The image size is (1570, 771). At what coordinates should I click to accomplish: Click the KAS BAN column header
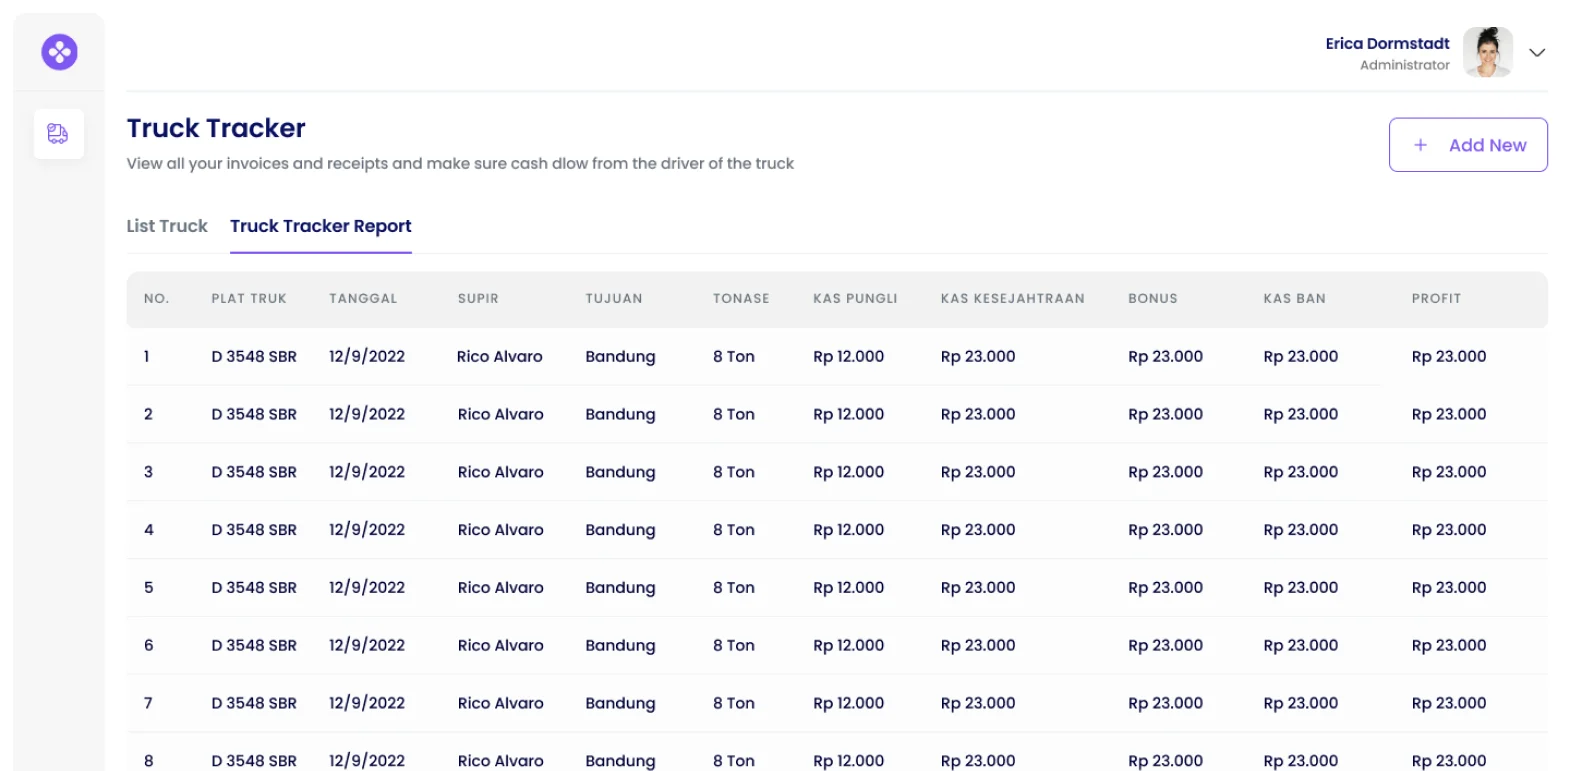click(x=1294, y=299)
